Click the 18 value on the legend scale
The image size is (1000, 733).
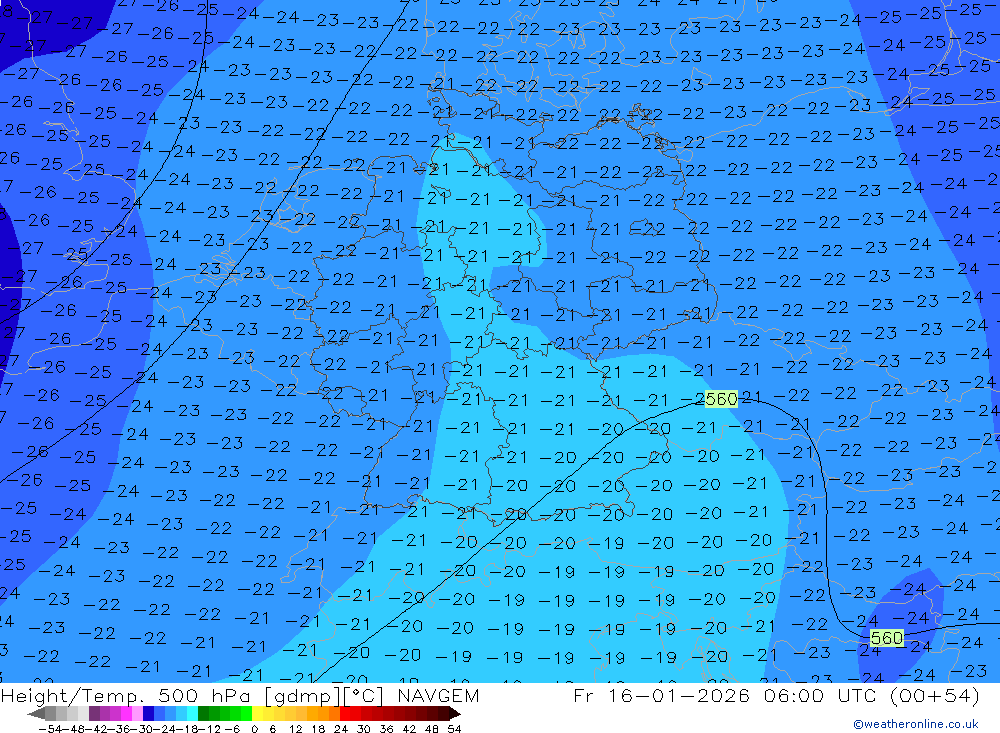(x=318, y=729)
